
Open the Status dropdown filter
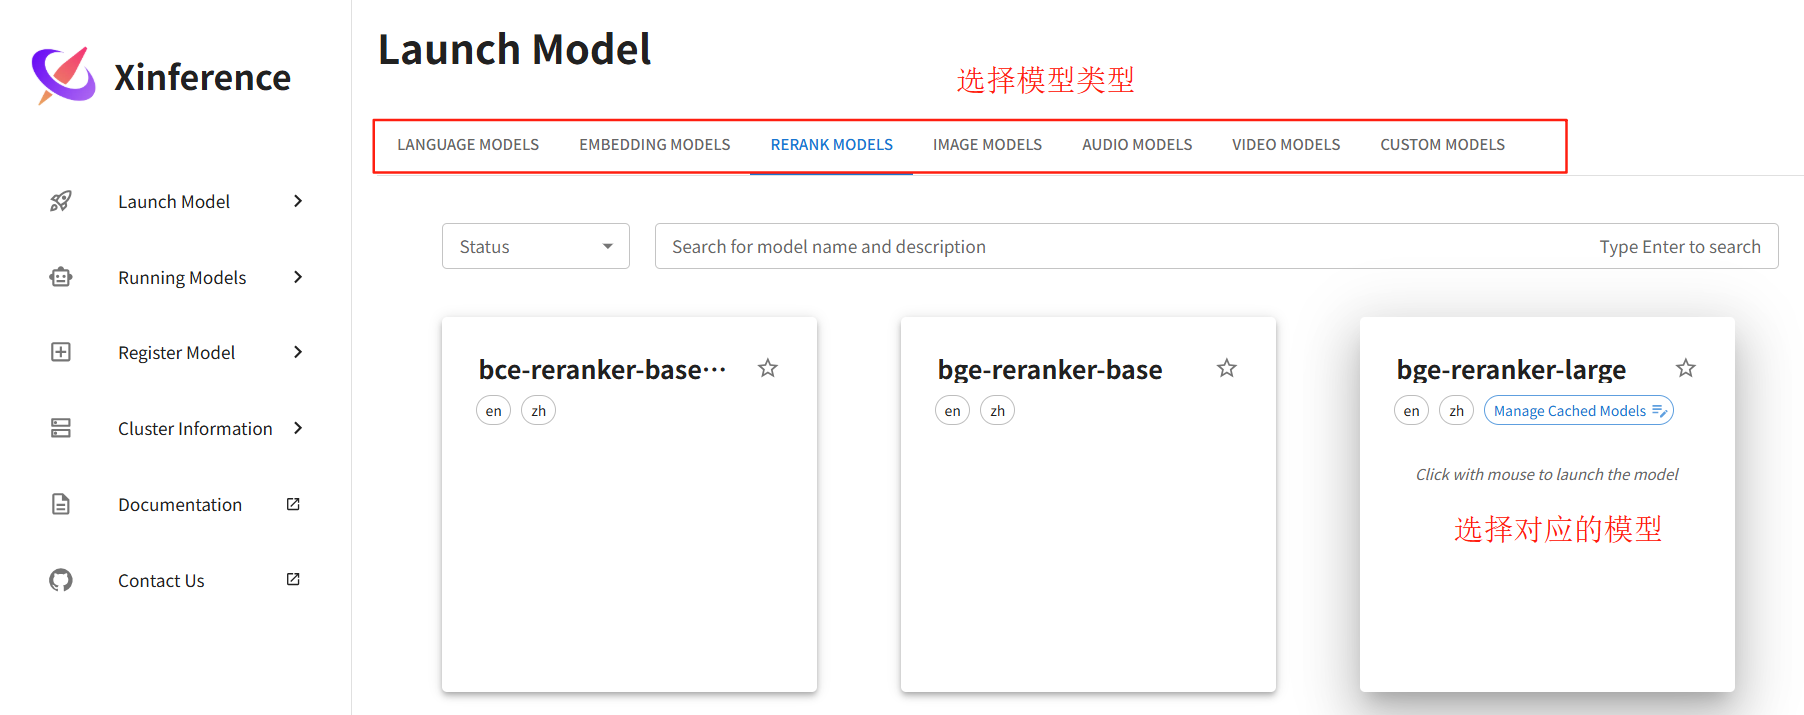point(536,246)
